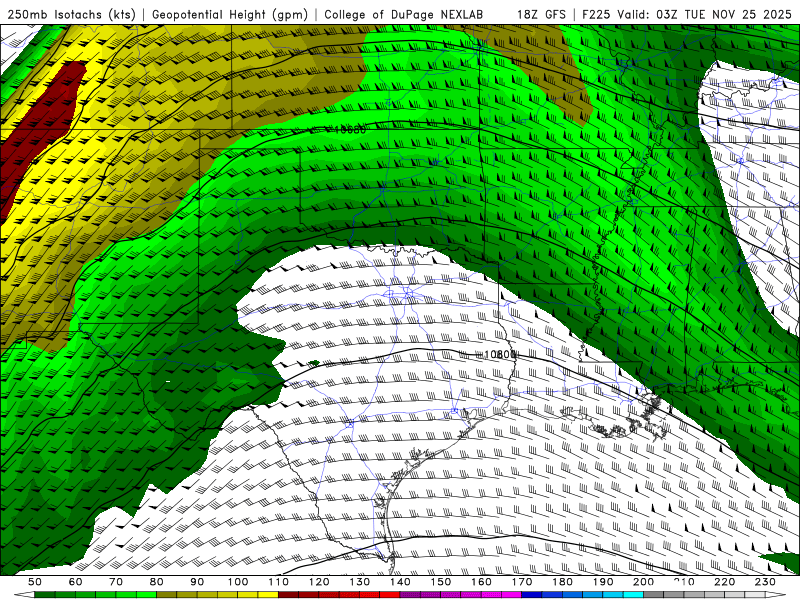This screenshot has height=600, width=800.
Task: Click the 170 value on the color scale
Action: tap(521, 582)
